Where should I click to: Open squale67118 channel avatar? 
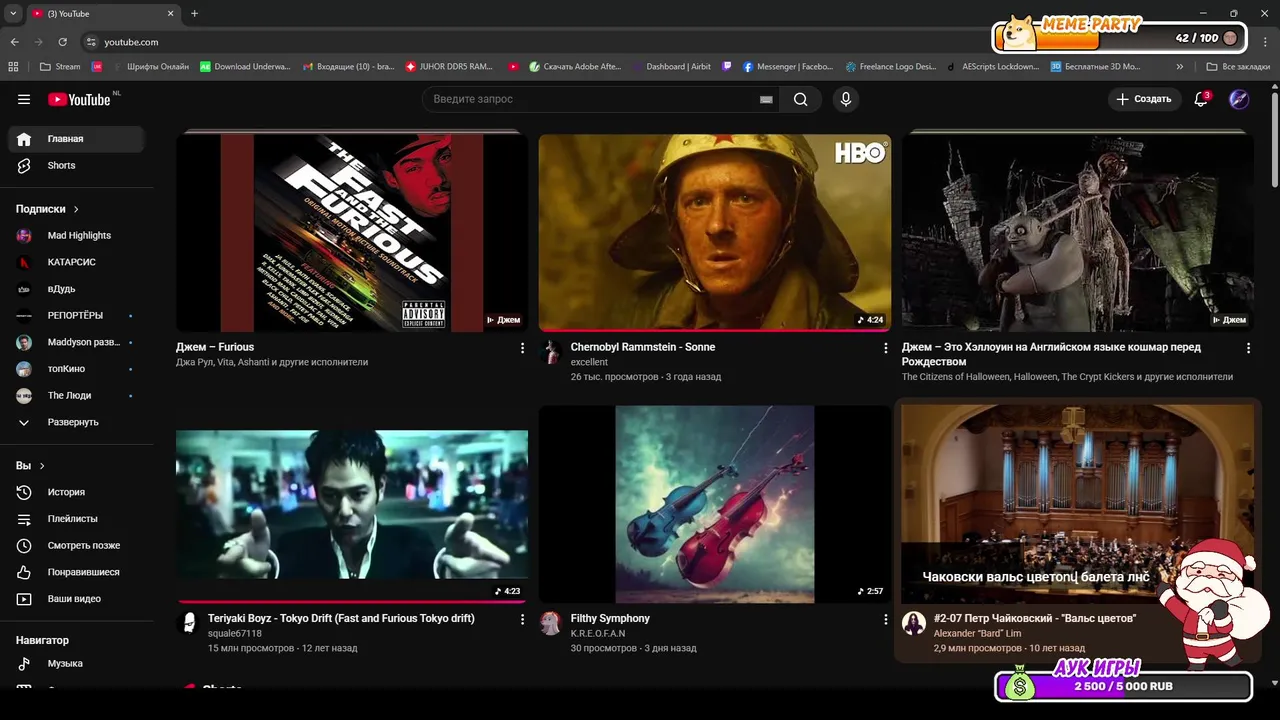point(188,623)
